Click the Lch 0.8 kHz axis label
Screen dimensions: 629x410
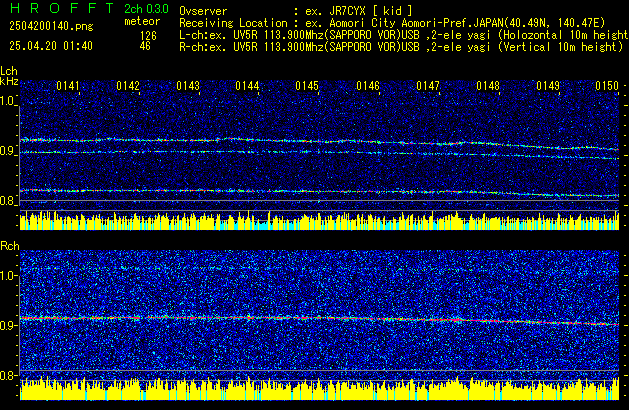click(x=8, y=201)
